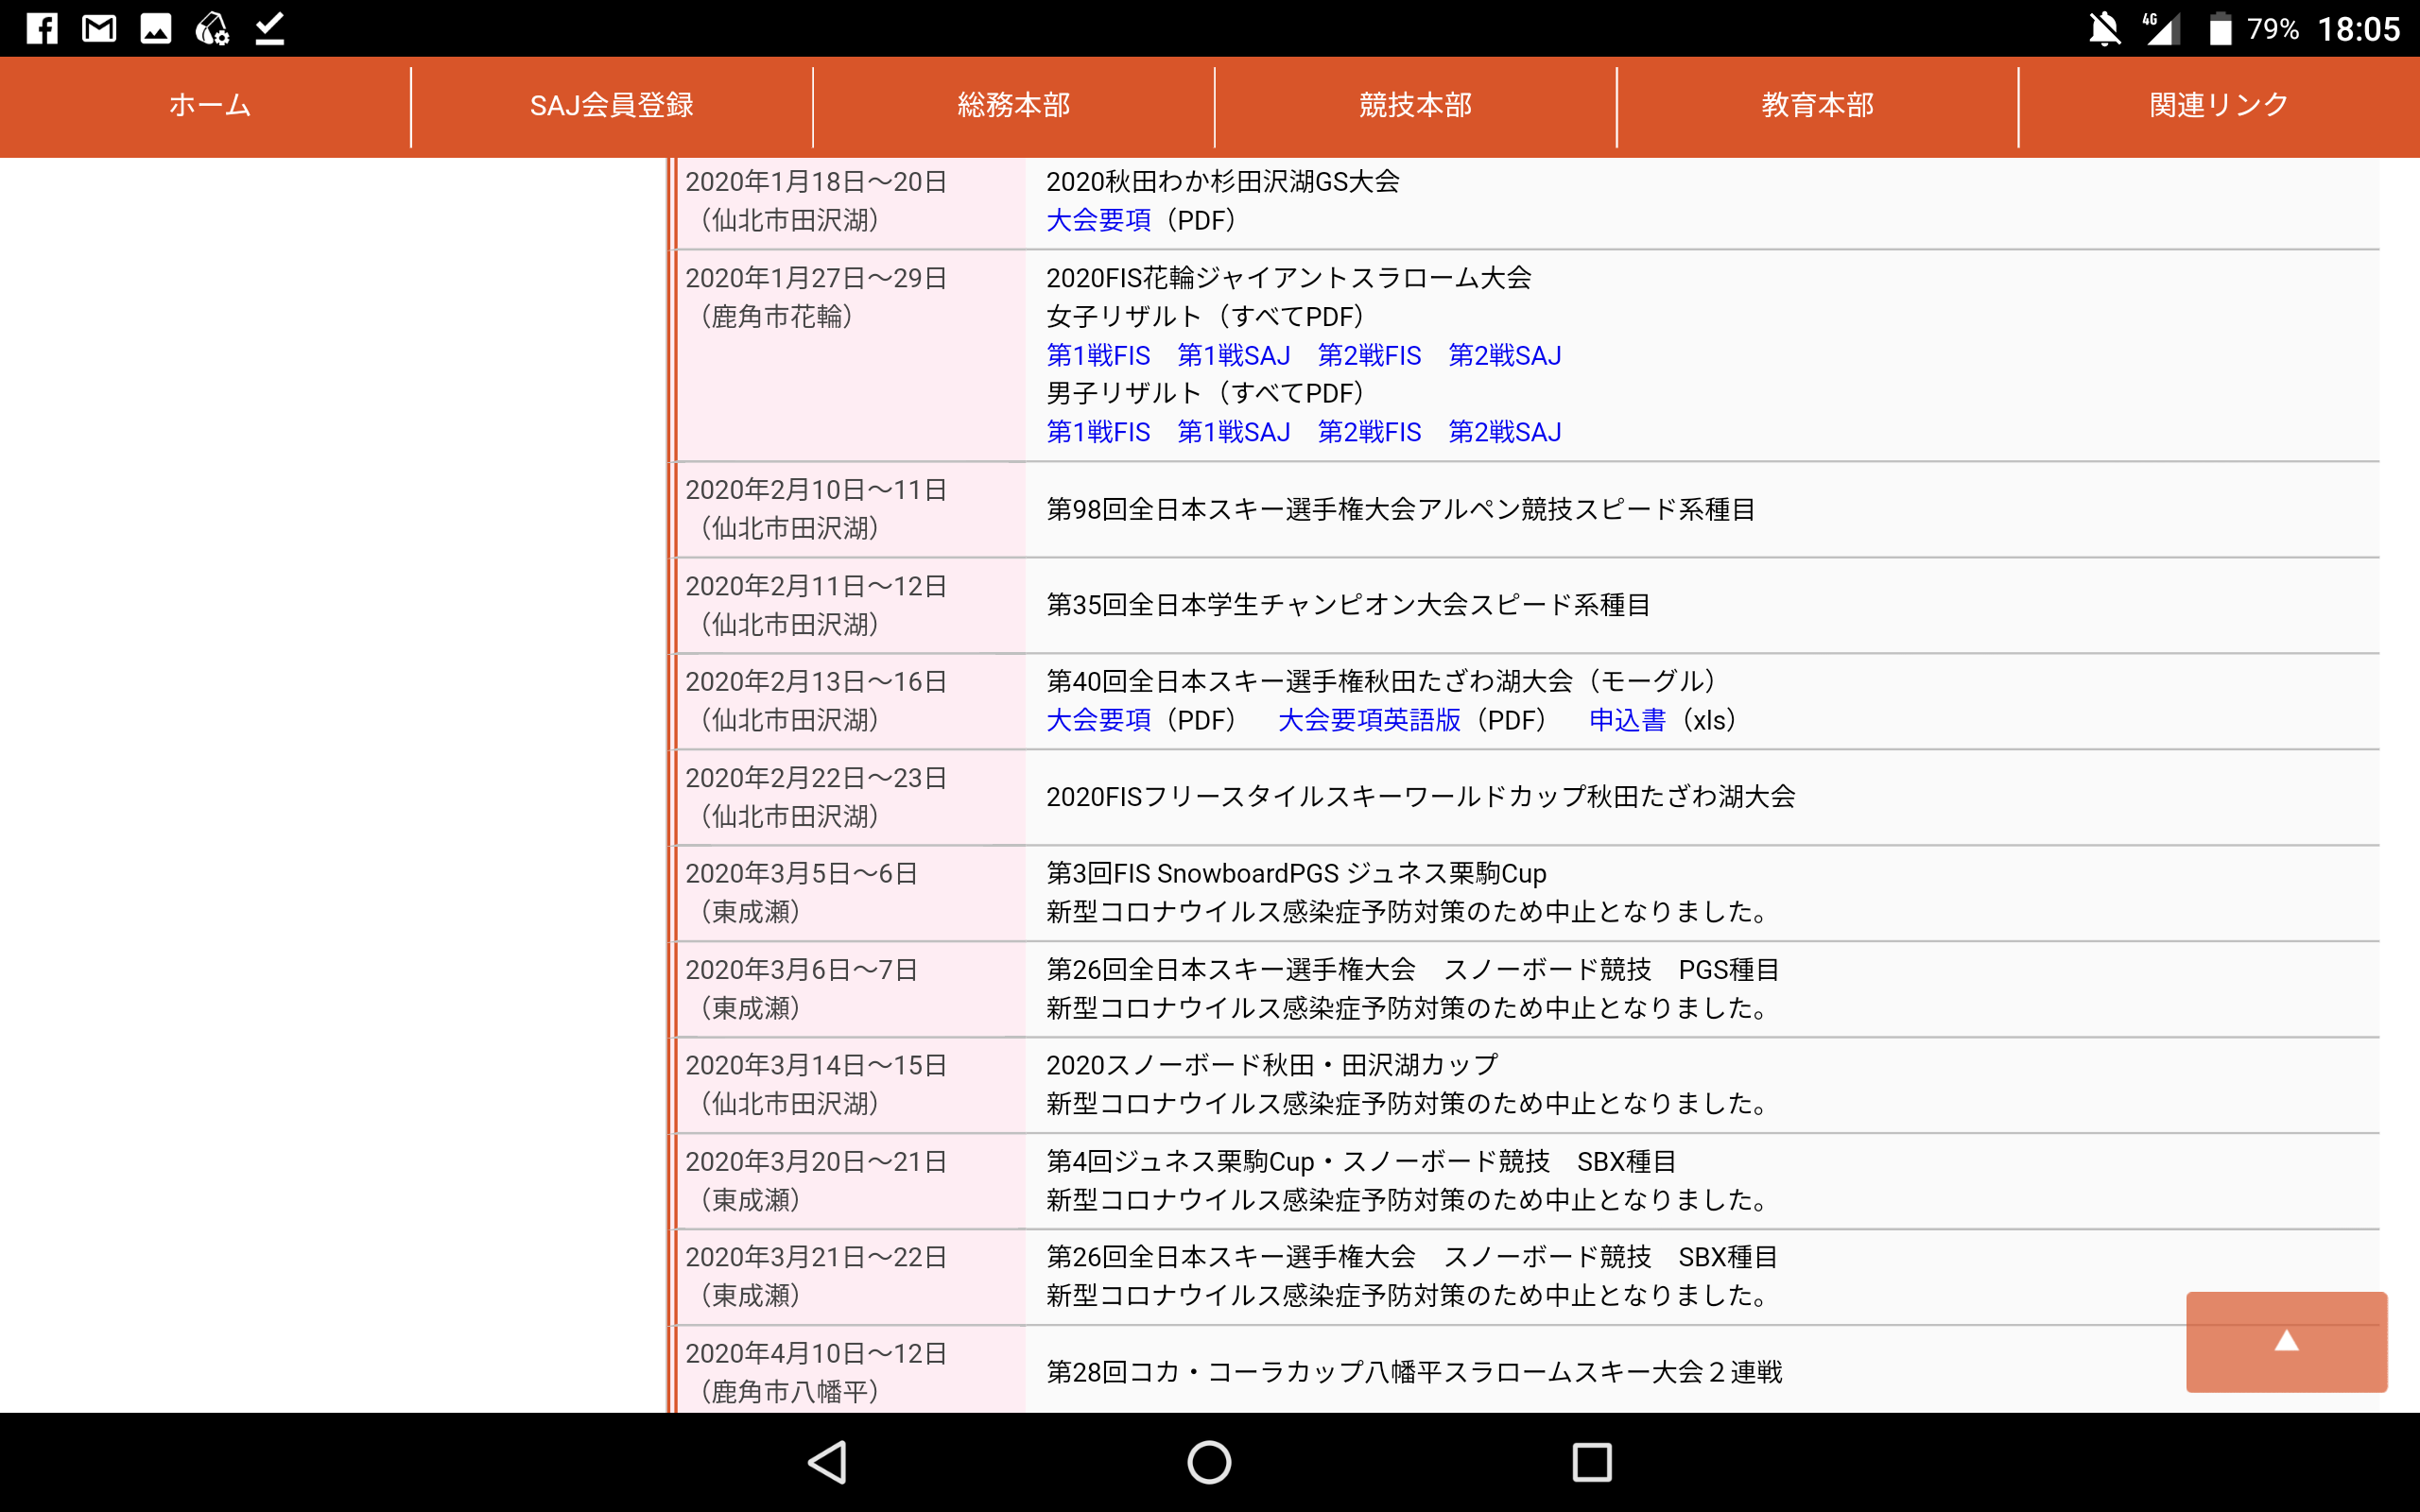Tap the battery status icon

[x=2220, y=28]
